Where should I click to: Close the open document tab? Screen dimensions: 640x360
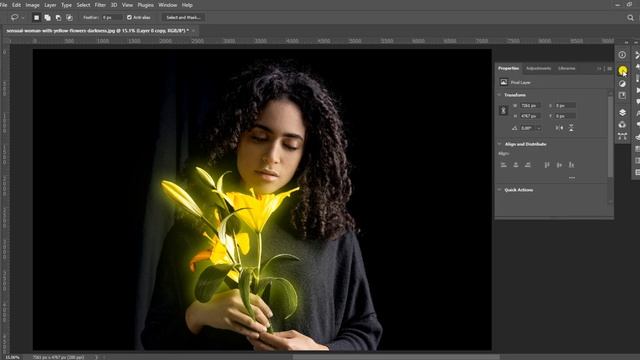(x=193, y=31)
